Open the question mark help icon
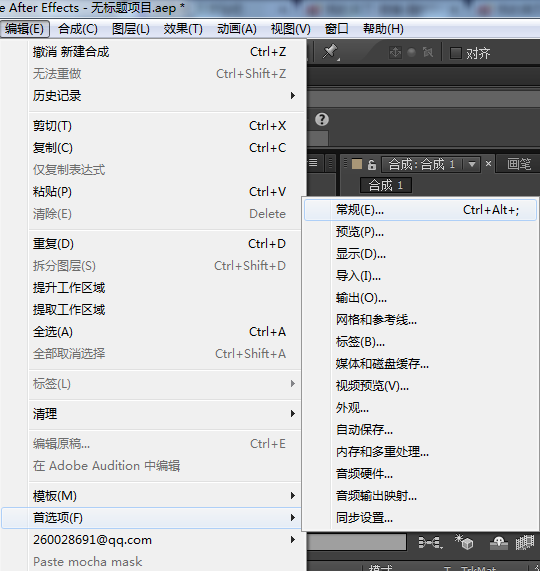 322,119
